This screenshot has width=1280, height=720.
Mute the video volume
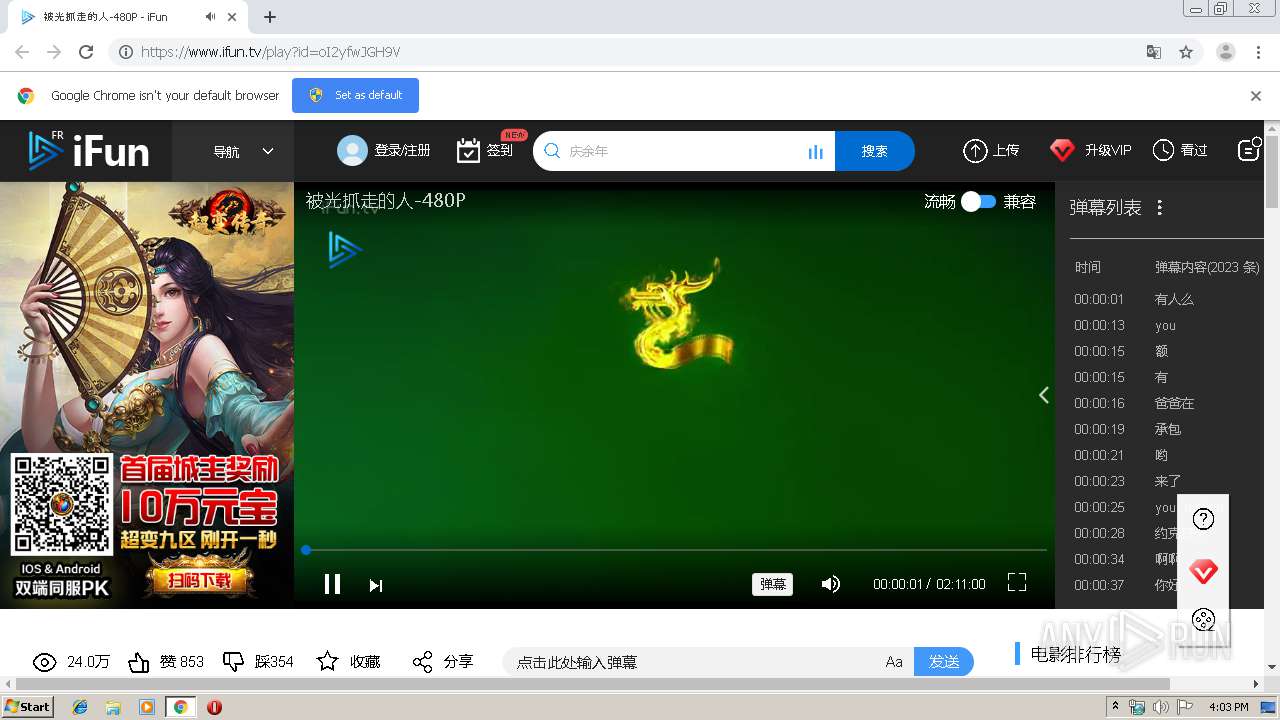(x=830, y=584)
